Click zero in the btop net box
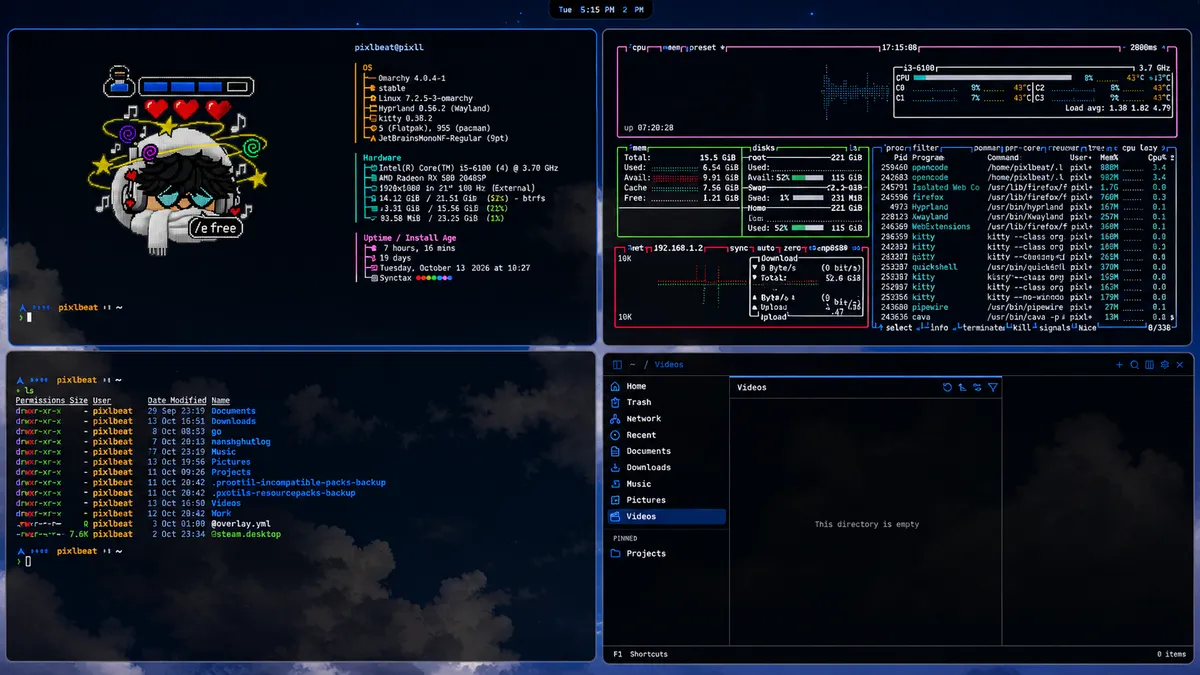 (791, 247)
